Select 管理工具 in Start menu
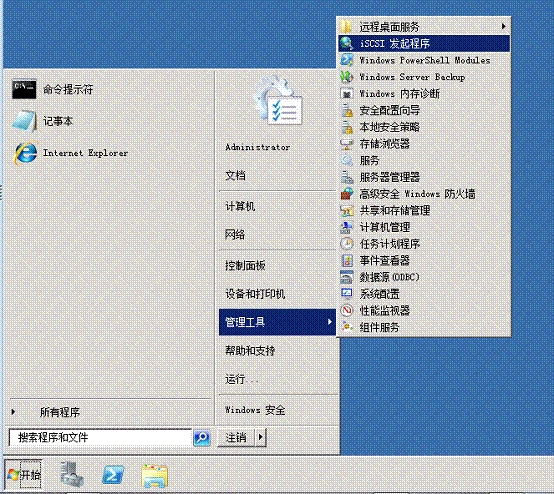Screen dimensions: 554x494 (277, 322)
